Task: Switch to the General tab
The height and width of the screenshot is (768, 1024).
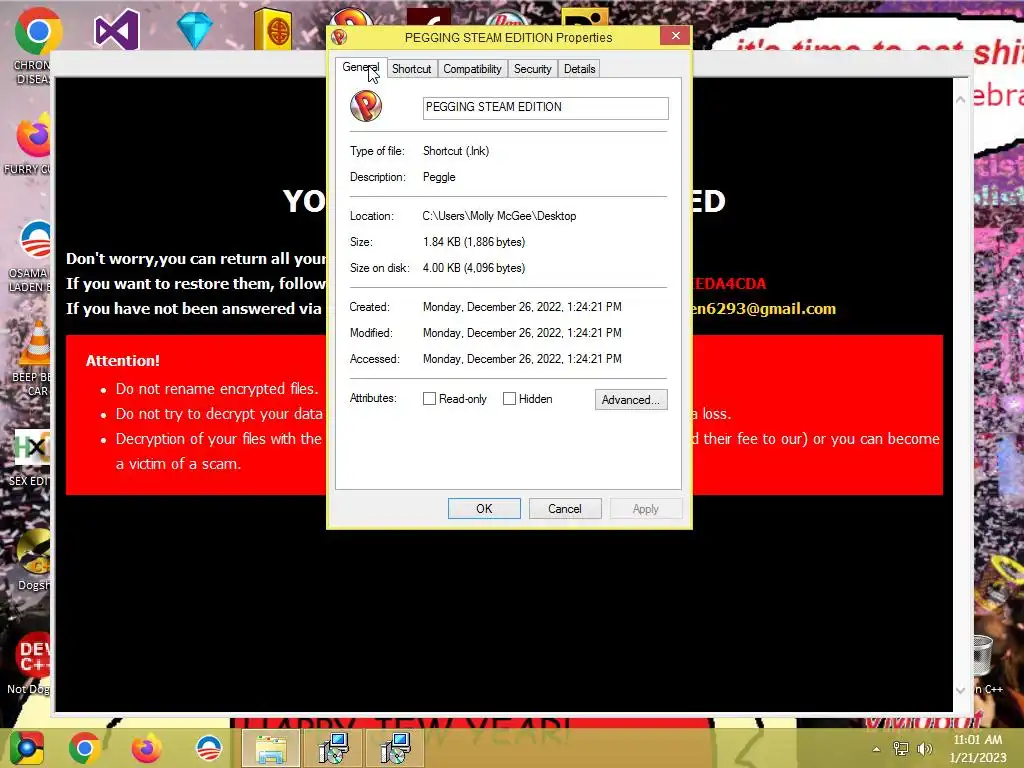Action: coord(360,67)
